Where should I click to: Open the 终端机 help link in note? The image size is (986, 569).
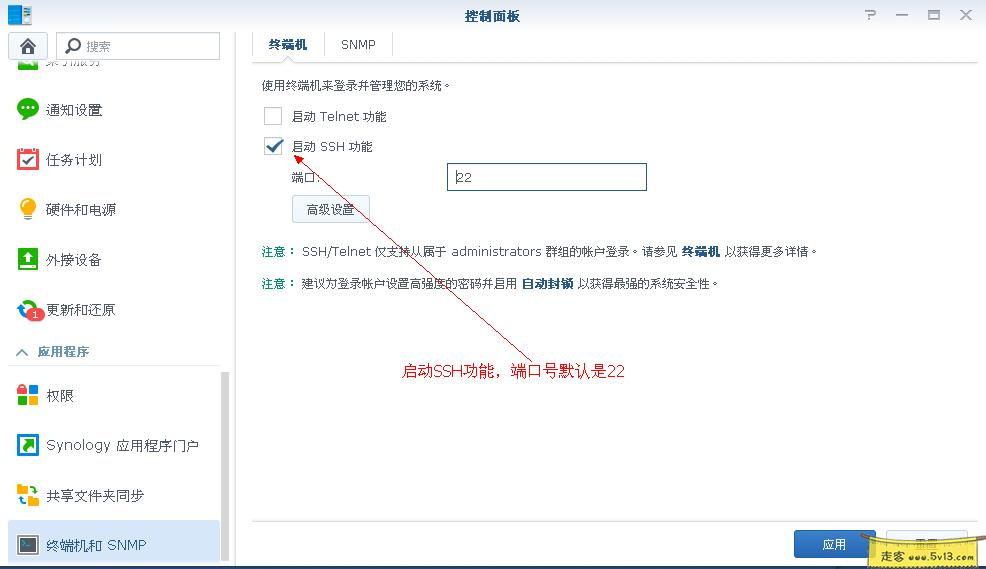tap(701, 251)
